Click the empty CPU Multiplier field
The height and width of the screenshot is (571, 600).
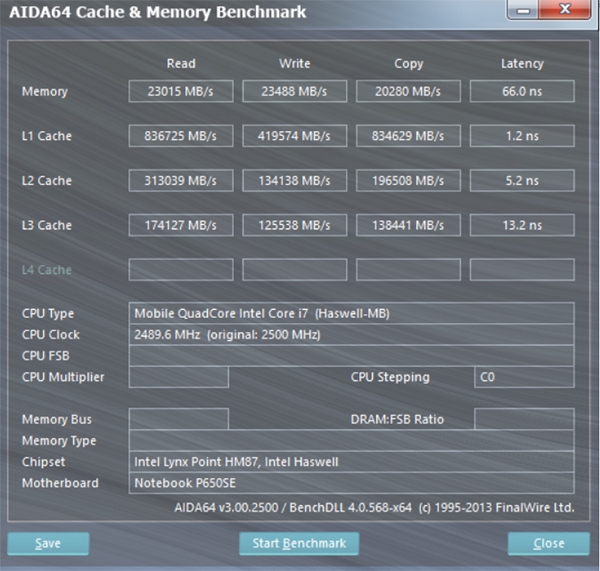(x=179, y=377)
